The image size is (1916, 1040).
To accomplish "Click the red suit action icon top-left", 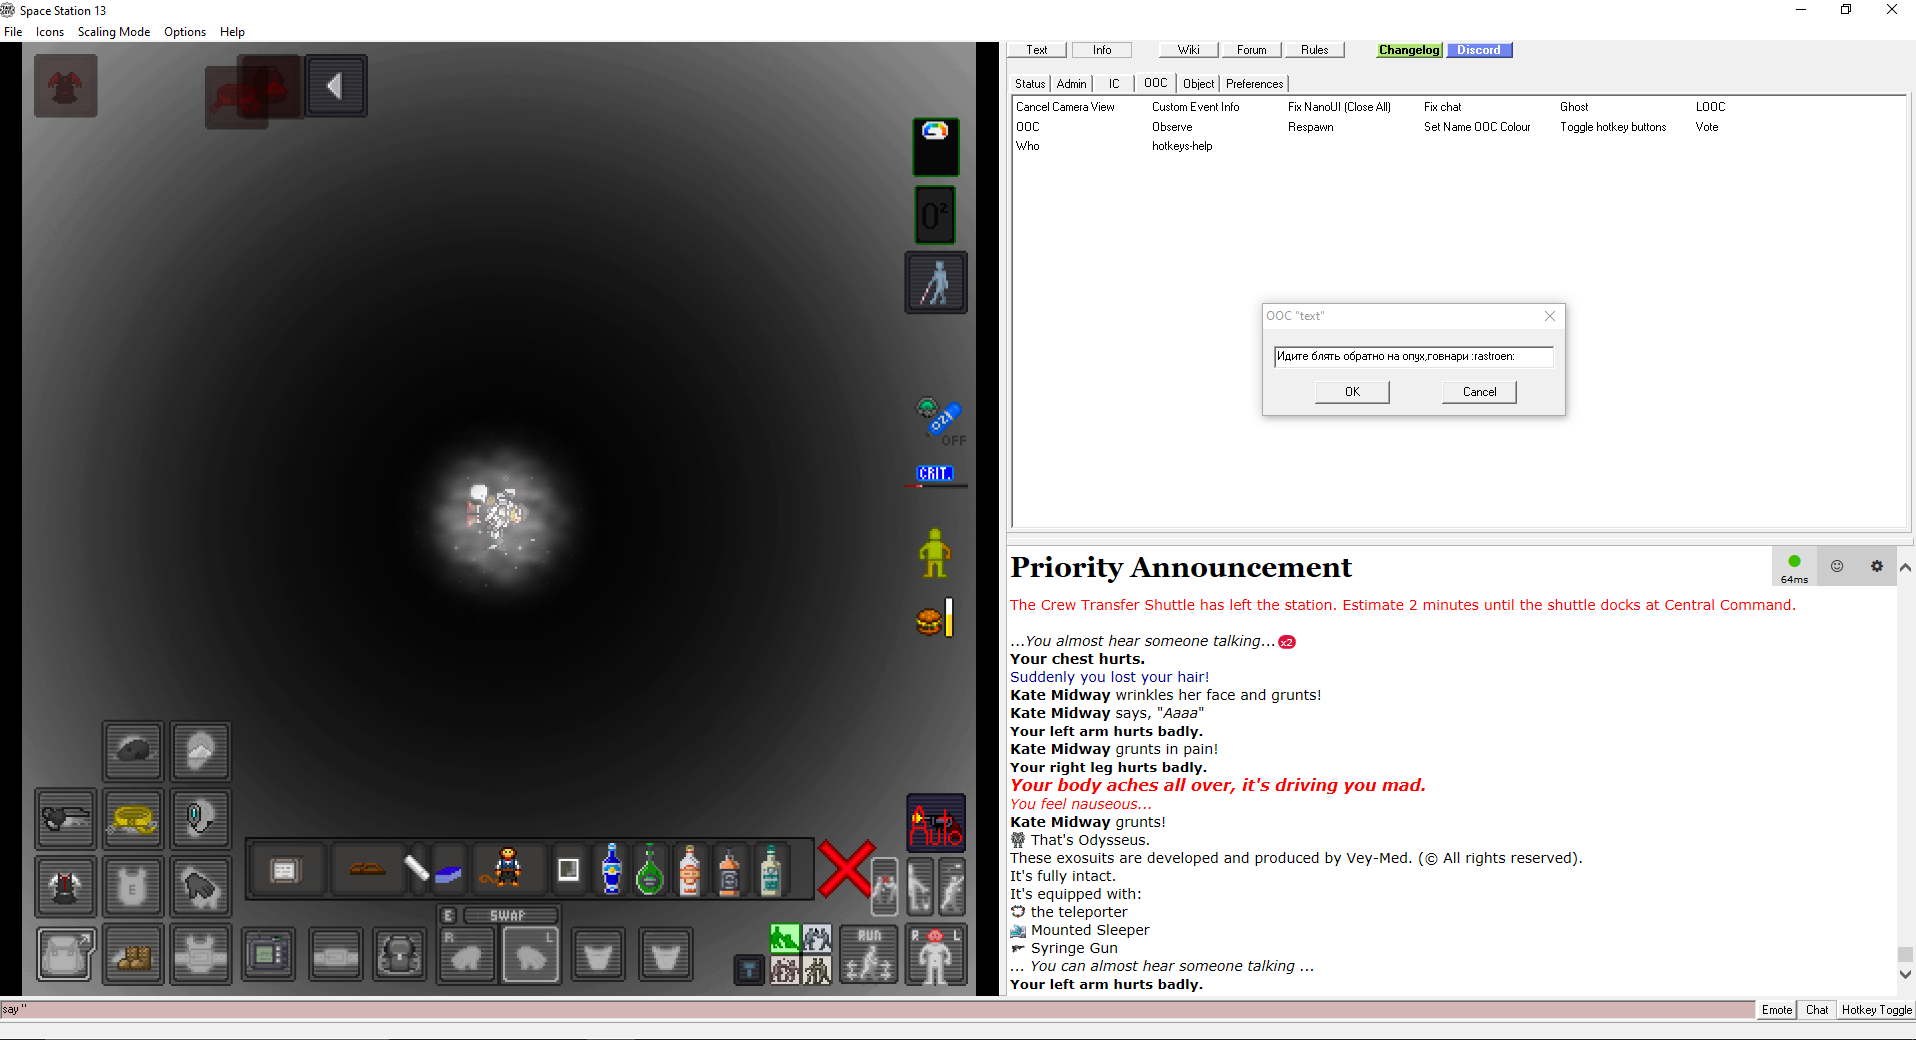I will point(66,86).
